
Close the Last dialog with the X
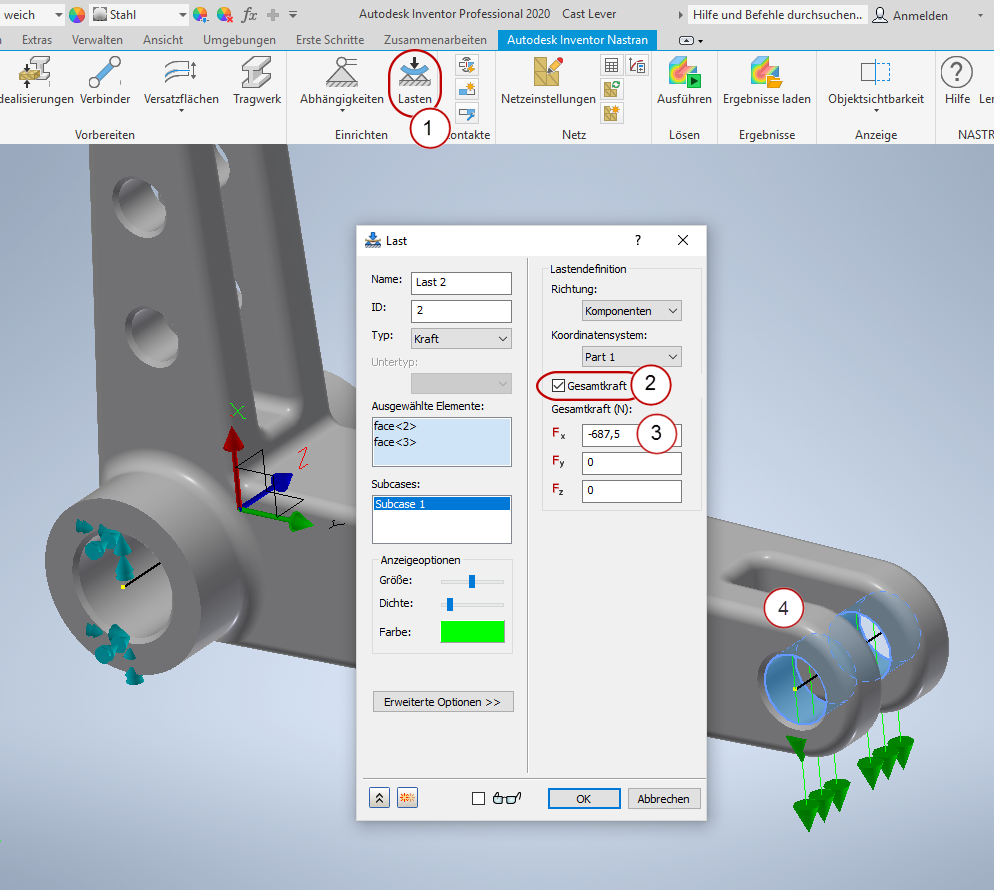pos(683,240)
